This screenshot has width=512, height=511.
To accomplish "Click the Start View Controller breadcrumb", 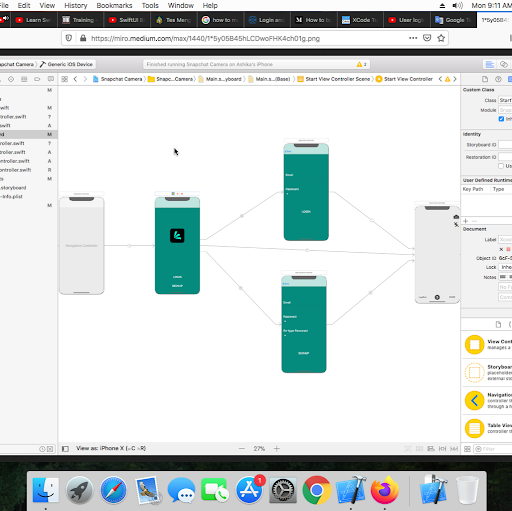I will click(404, 79).
